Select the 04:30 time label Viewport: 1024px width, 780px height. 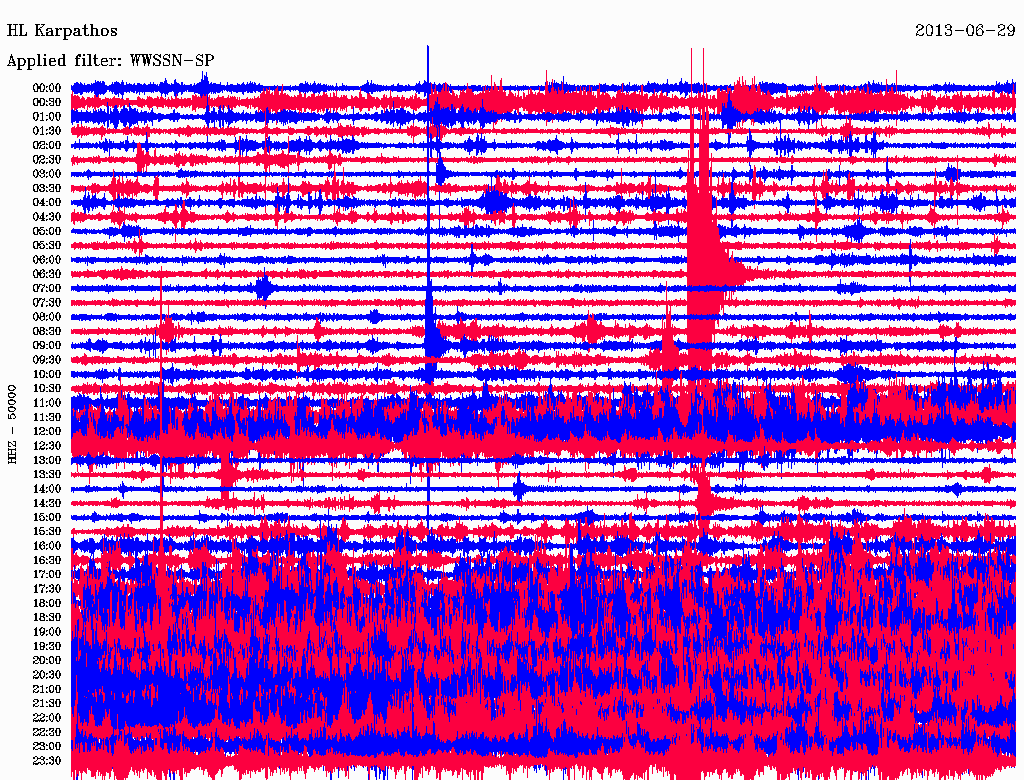47,217
